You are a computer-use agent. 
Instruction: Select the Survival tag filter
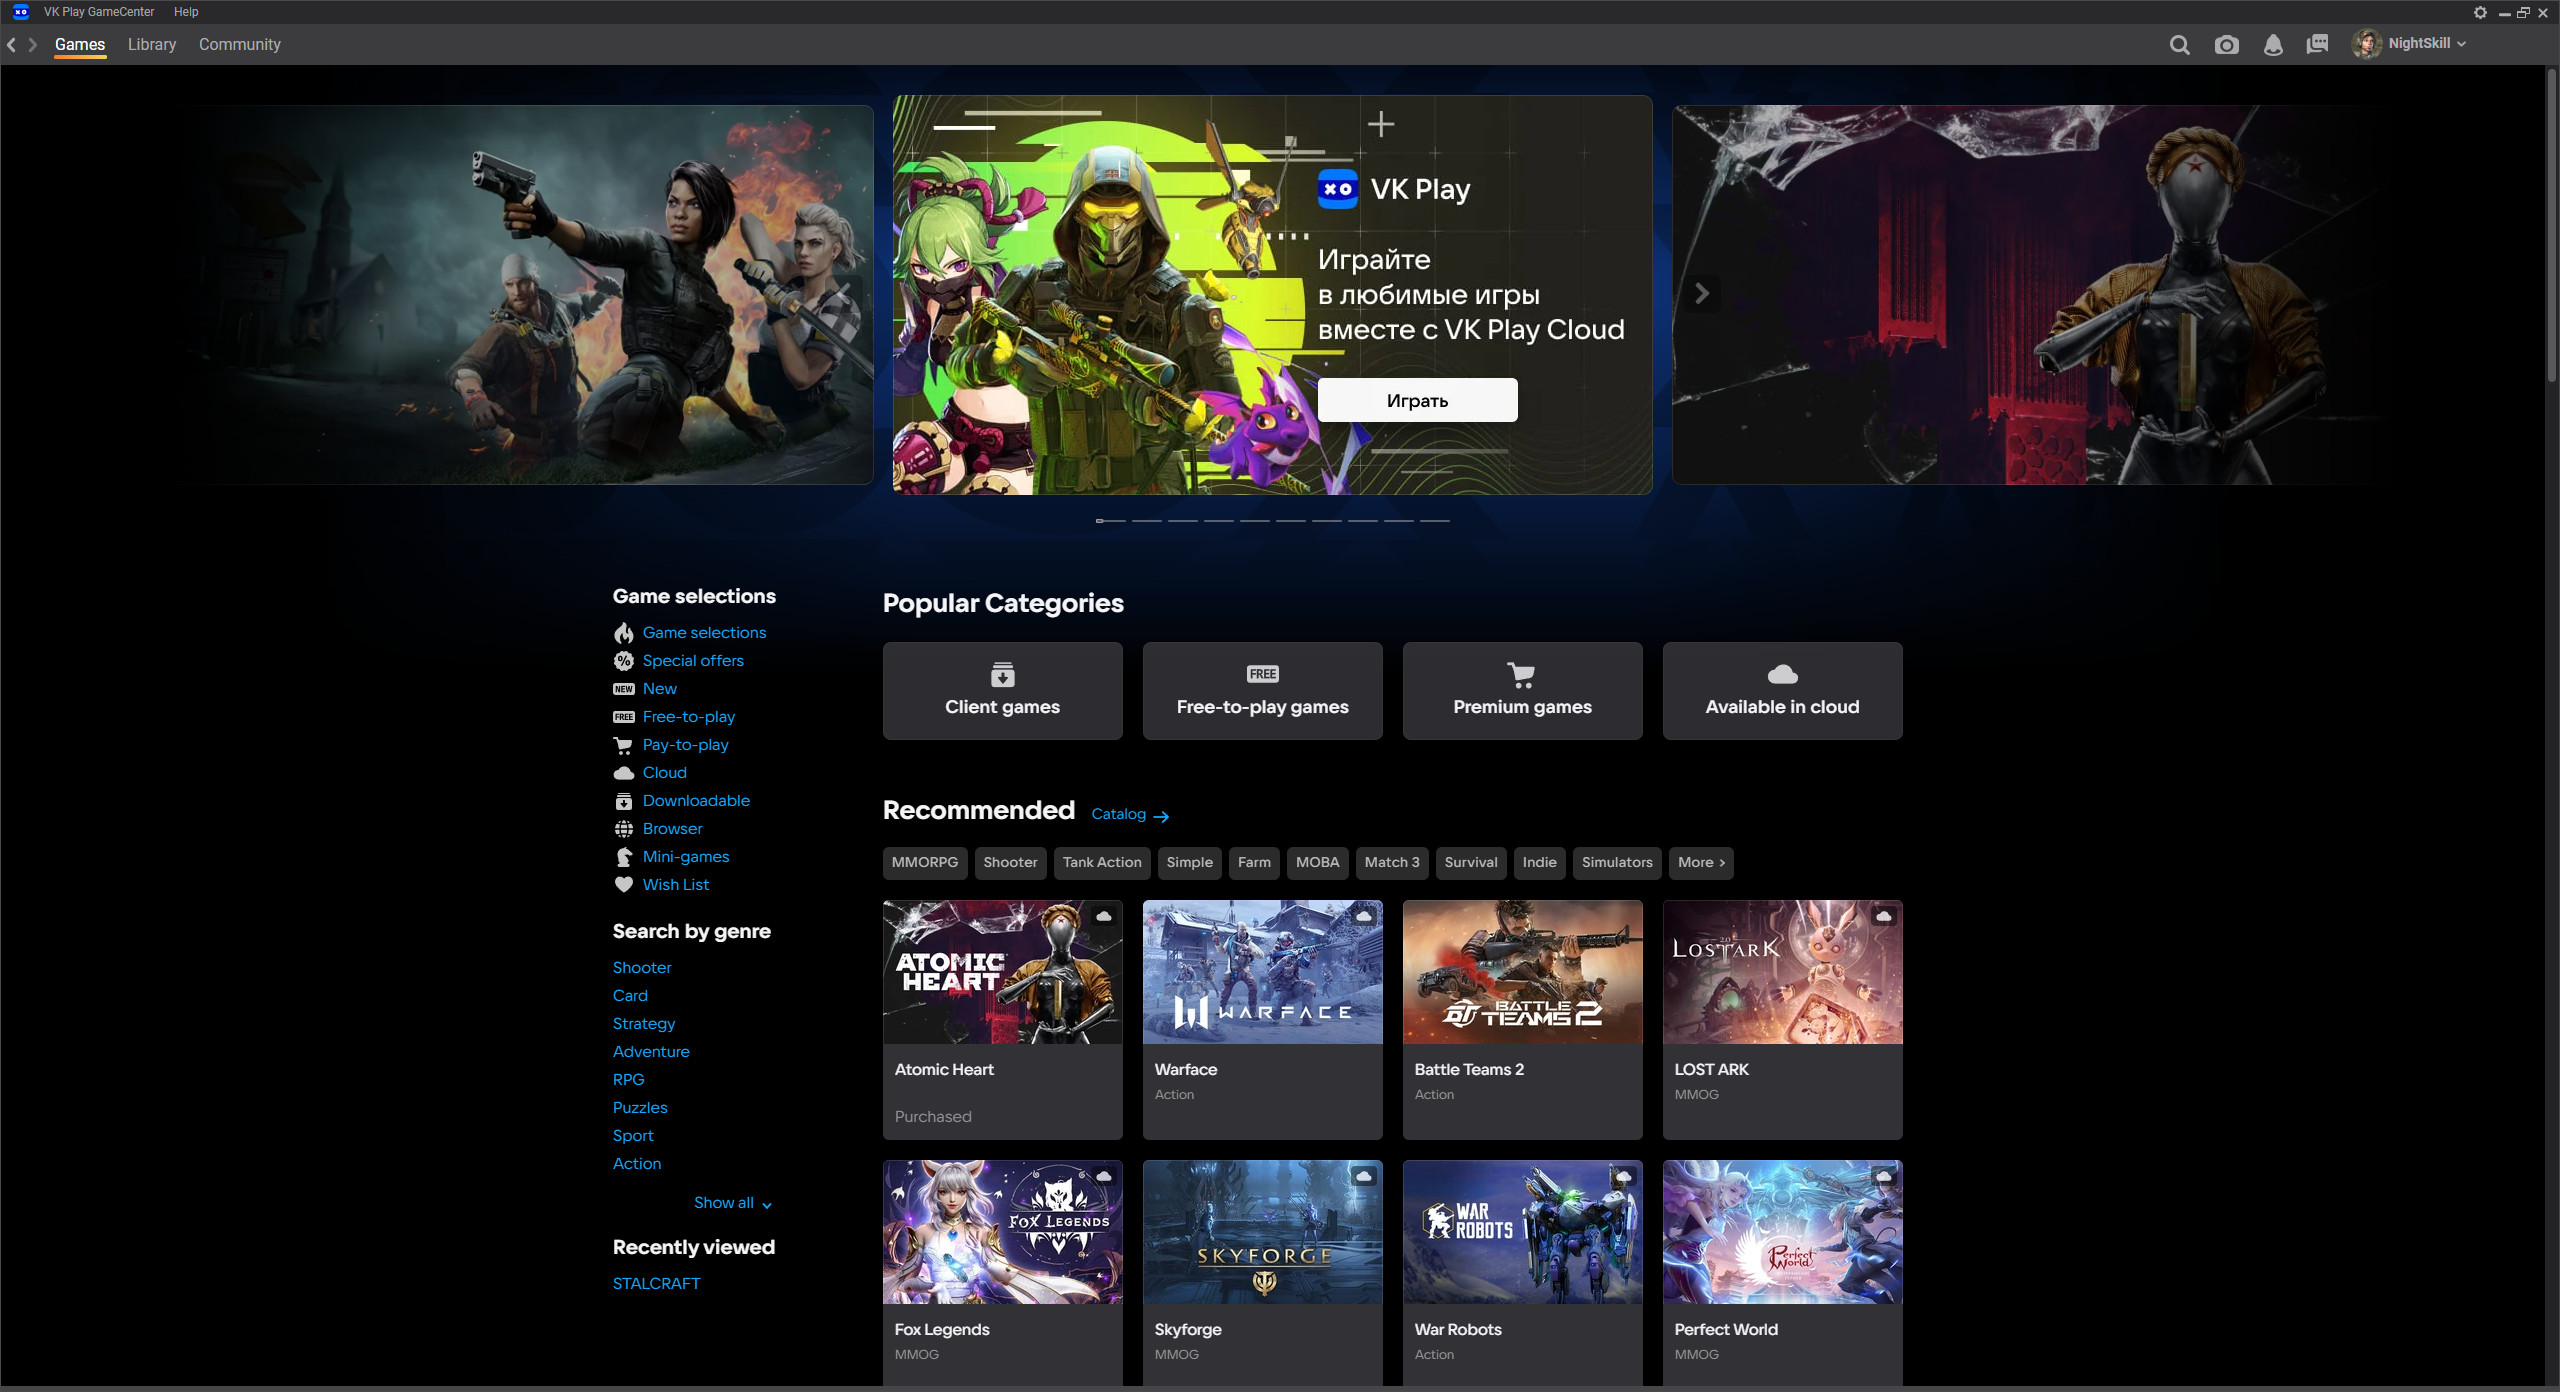click(1471, 862)
